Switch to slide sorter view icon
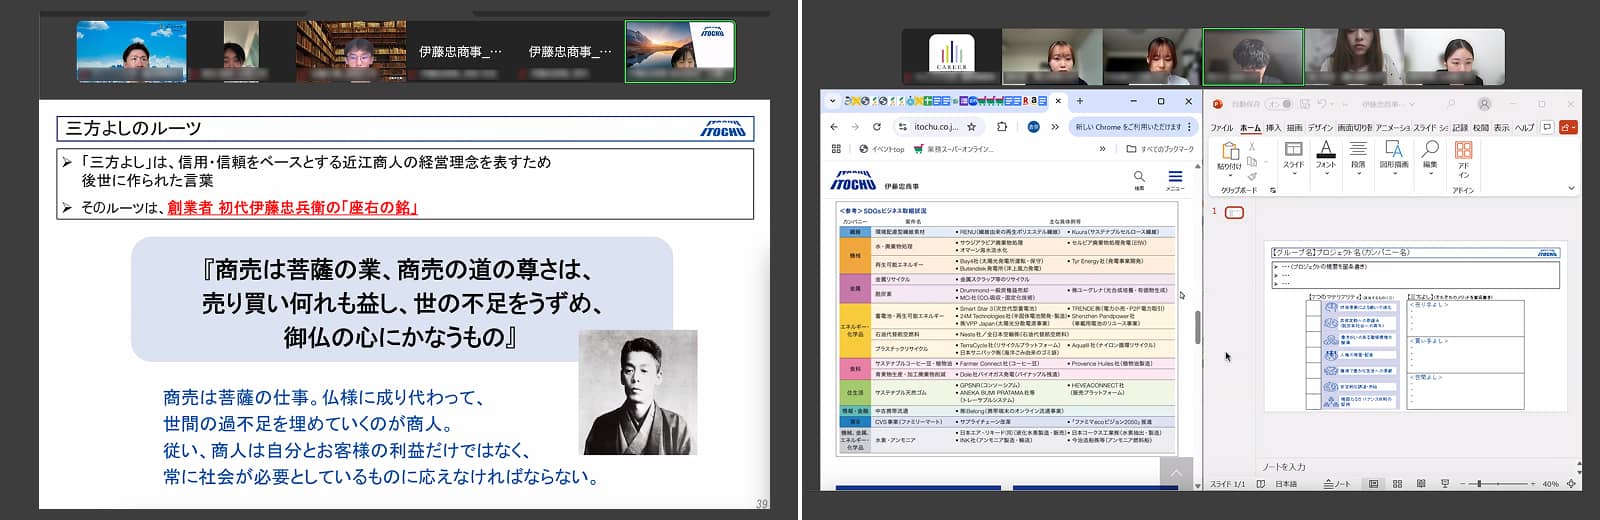Screen dimensions: 1600x520 1397,484
